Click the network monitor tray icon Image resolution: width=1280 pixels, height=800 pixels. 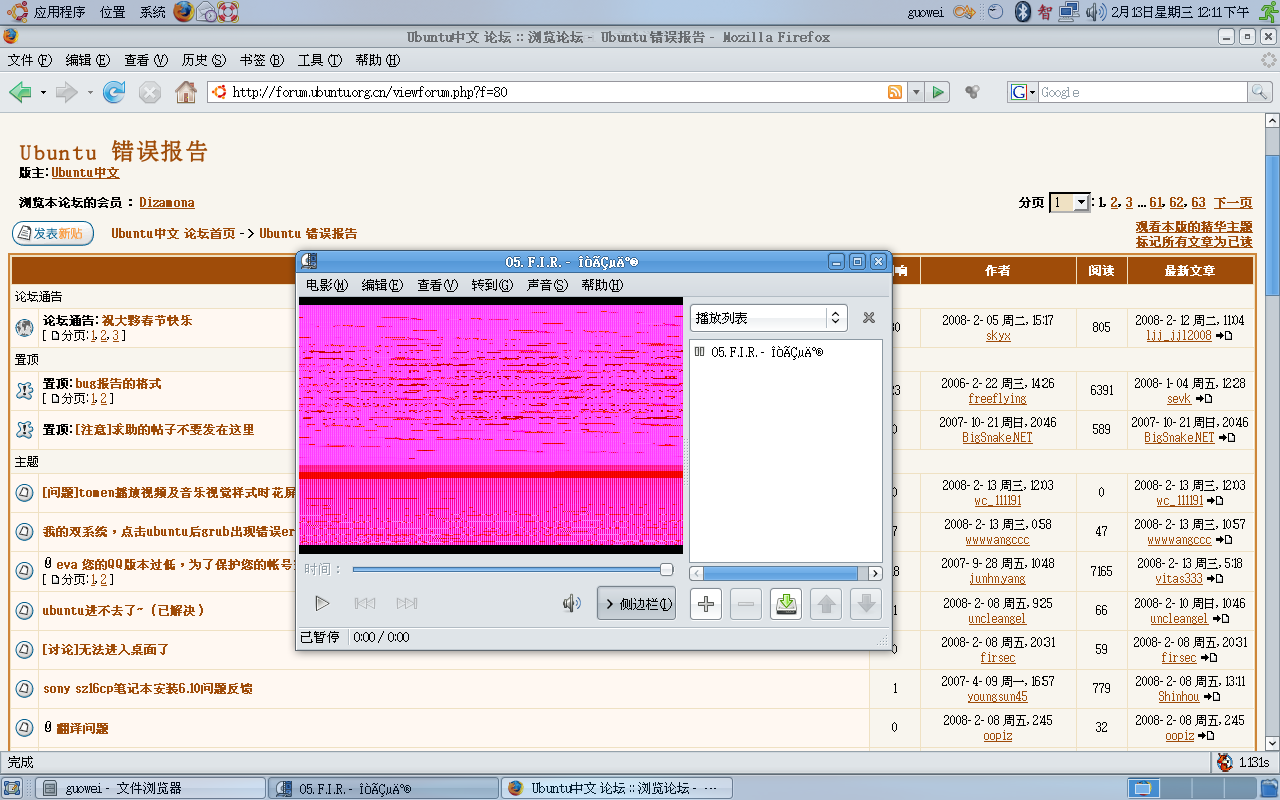click(1069, 12)
